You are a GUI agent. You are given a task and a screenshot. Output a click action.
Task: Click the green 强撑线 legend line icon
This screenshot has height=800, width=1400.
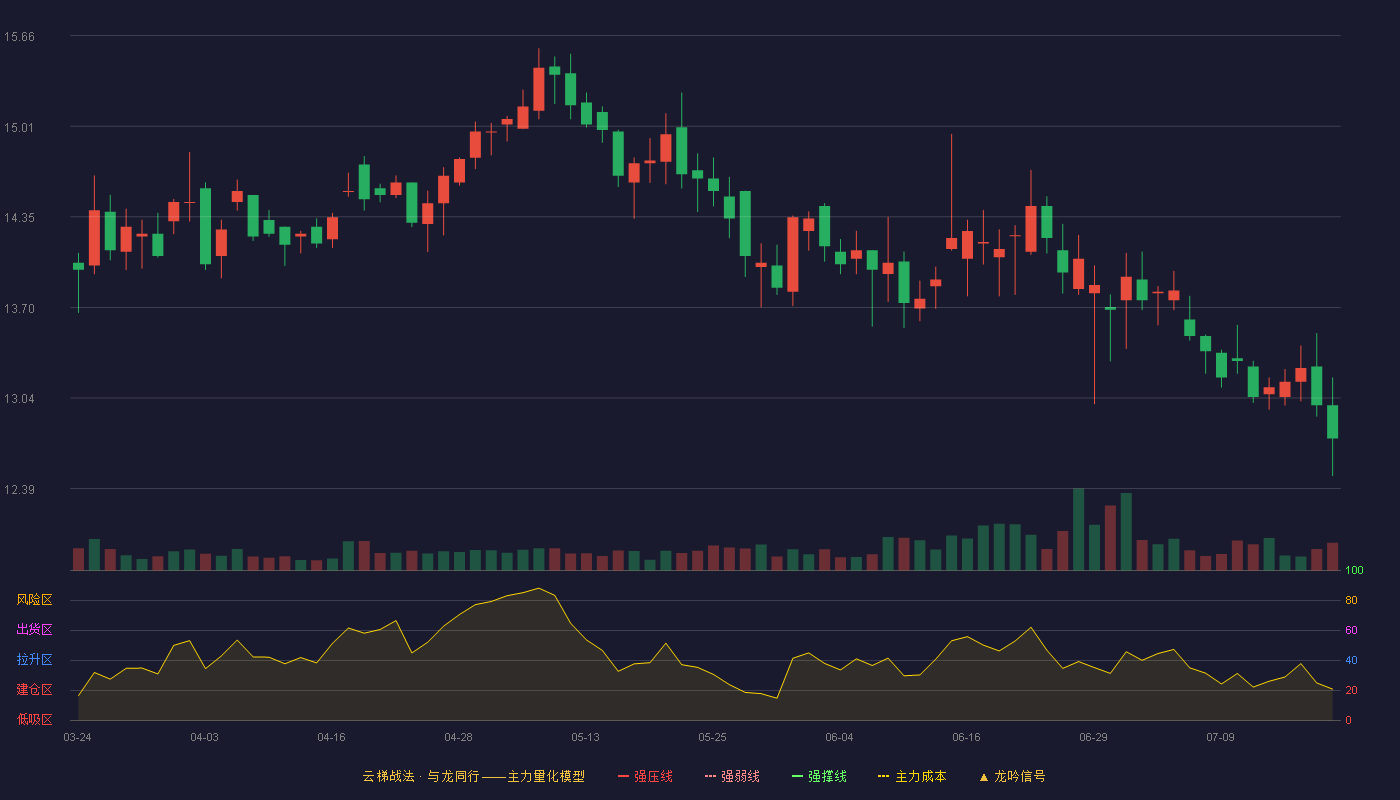pyautogui.click(x=798, y=776)
